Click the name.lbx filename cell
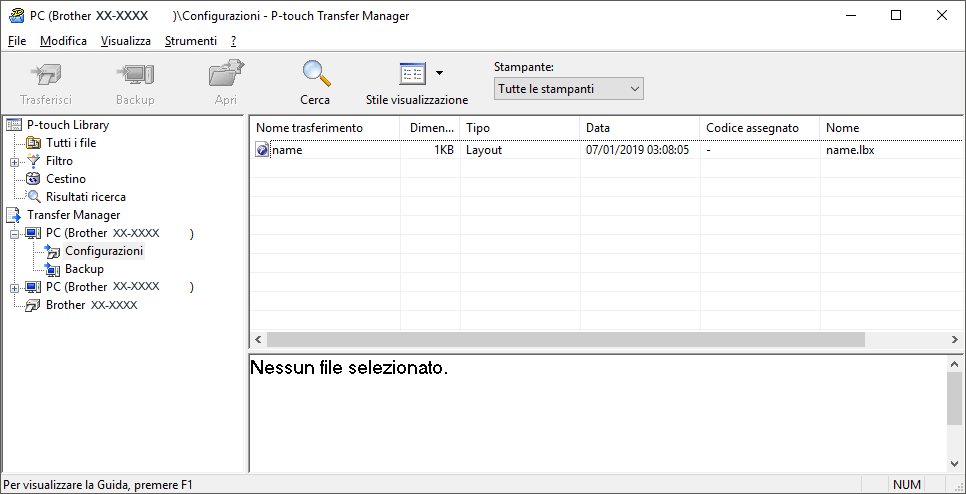966x494 pixels. (850, 150)
